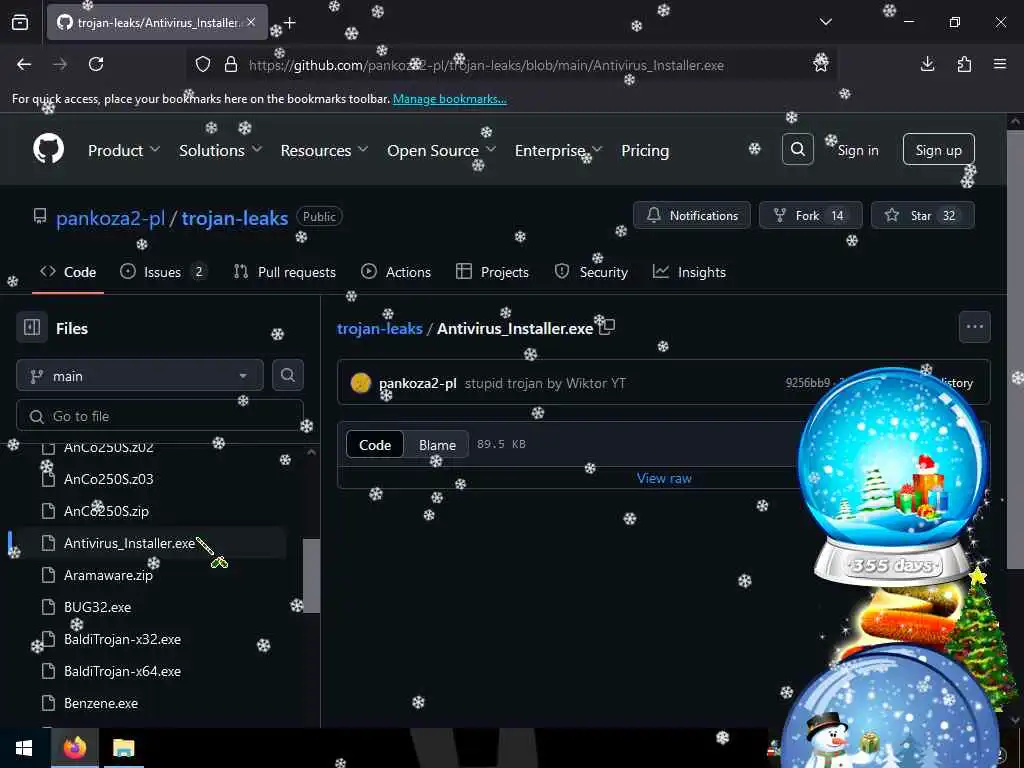Open the Windows Start button
This screenshot has height=768, width=1024.
24,748
